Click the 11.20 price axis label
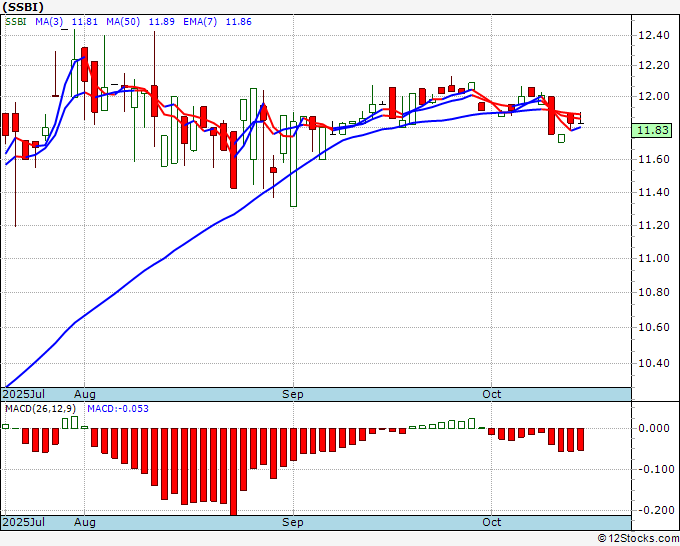This screenshot has width=680, height=546. pyautogui.click(x=654, y=225)
